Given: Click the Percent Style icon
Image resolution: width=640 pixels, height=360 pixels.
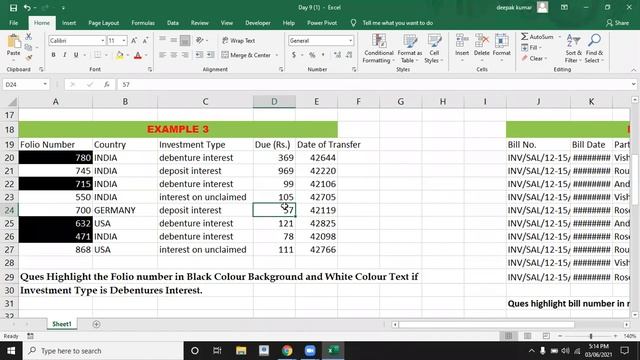Looking at the screenshot, I should pyautogui.click(x=312, y=55).
